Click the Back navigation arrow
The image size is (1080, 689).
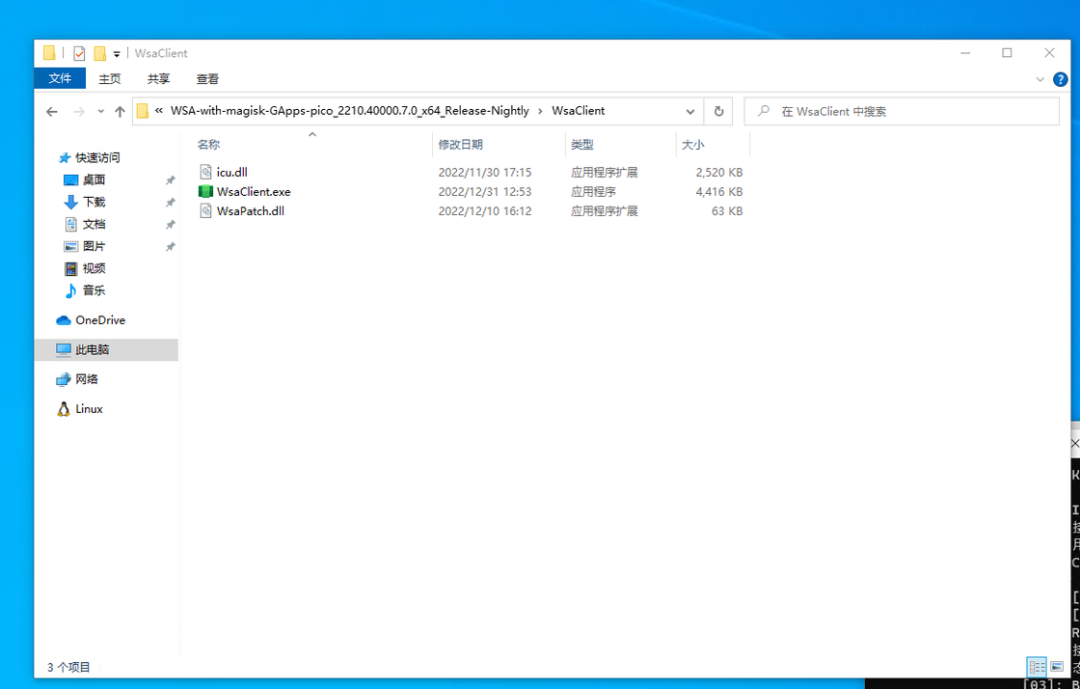tap(52, 111)
